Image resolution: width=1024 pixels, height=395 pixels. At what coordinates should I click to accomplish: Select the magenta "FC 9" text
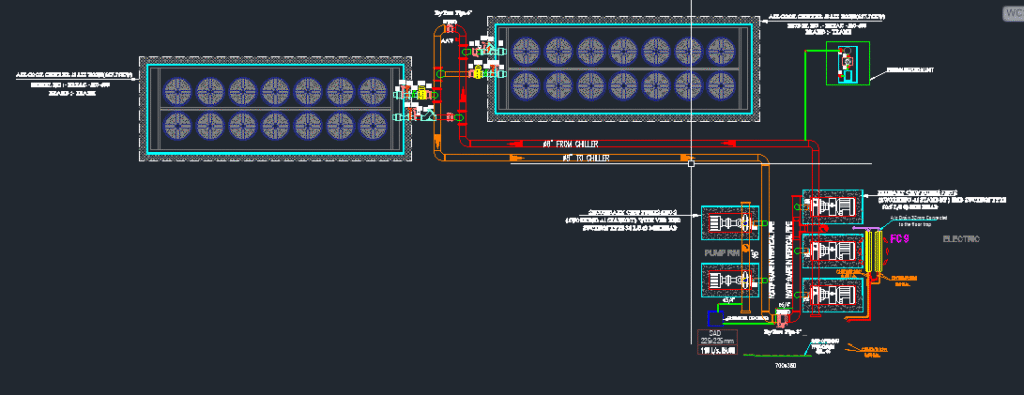(x=900, y=239)
